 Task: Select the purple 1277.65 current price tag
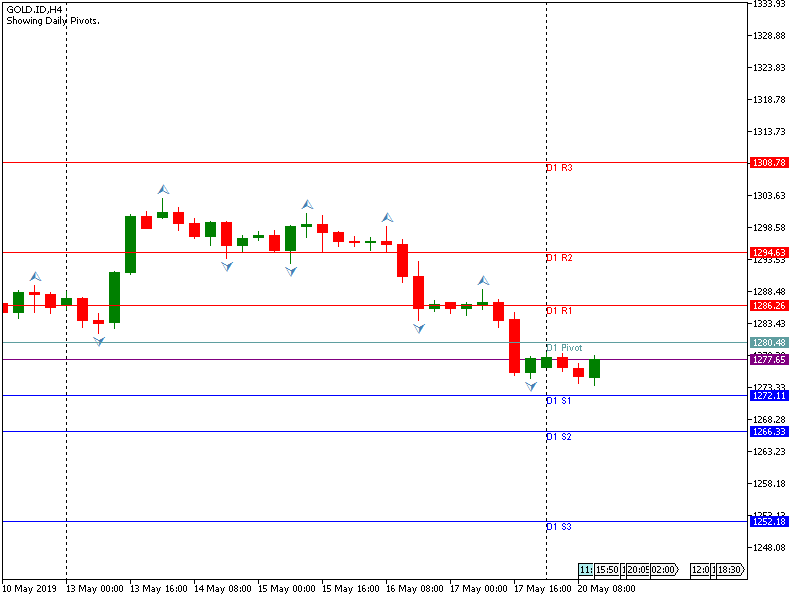(768, 359)
